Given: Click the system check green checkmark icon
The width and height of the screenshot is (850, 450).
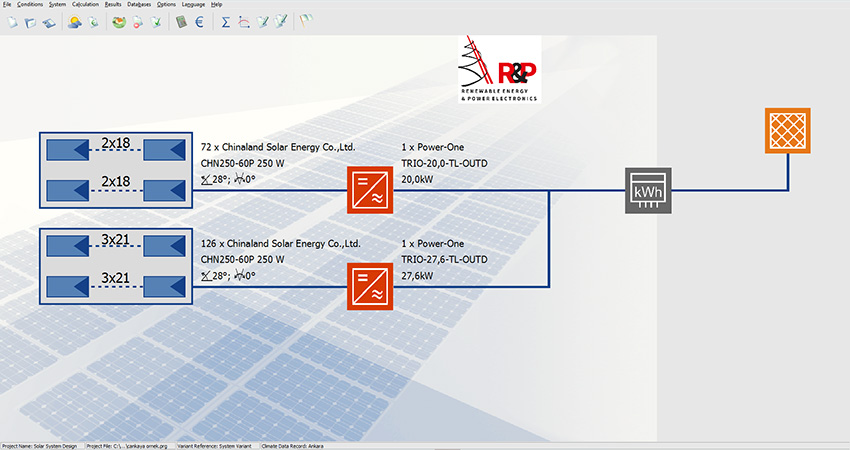Looking at the screenshot, I should (x=156, y=22).
